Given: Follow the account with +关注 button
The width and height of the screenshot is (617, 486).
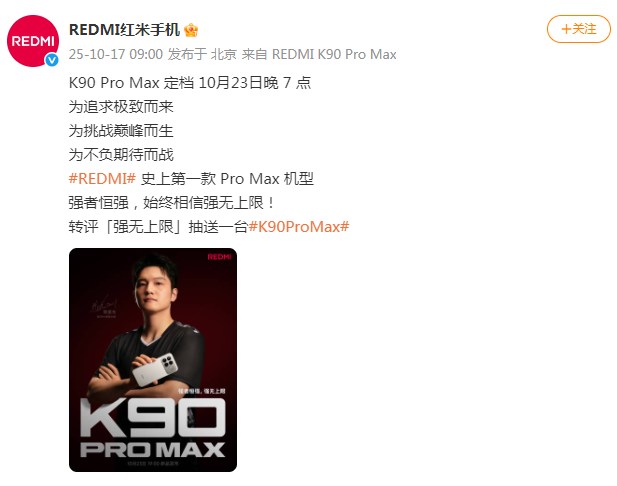Looking at the screenshot, I should pos(579,29).
